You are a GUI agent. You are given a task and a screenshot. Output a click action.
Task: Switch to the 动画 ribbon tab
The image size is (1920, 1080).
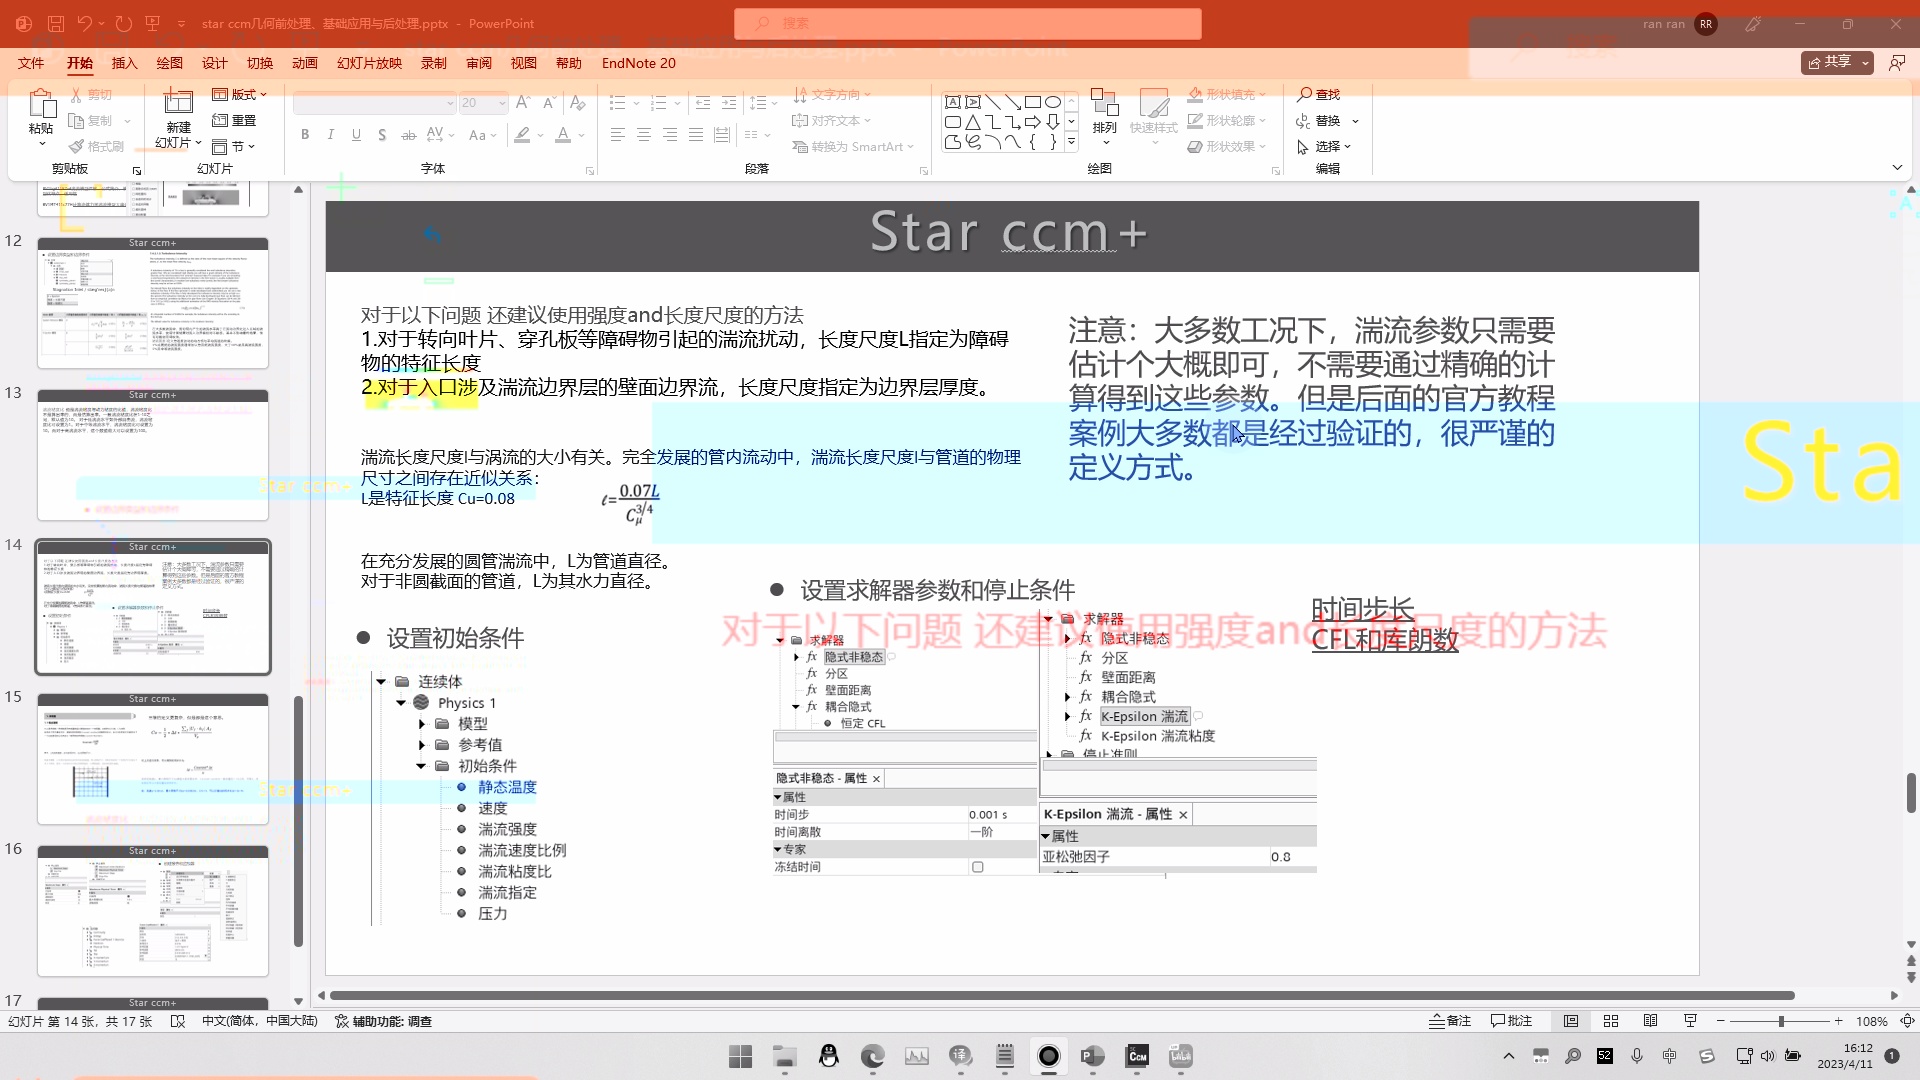coord(305,63)
